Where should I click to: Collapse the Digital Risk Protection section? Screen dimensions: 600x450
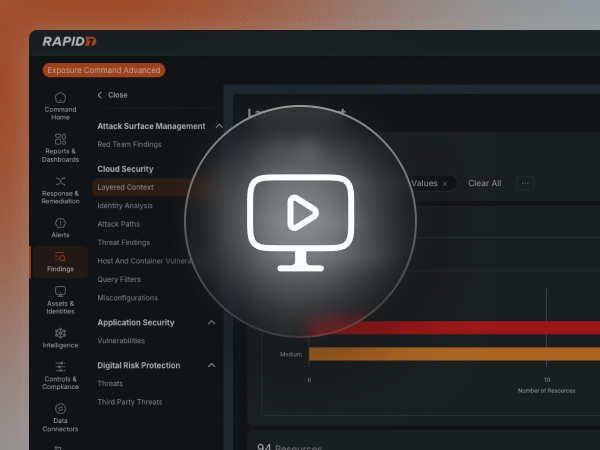(x=211, y=366)
